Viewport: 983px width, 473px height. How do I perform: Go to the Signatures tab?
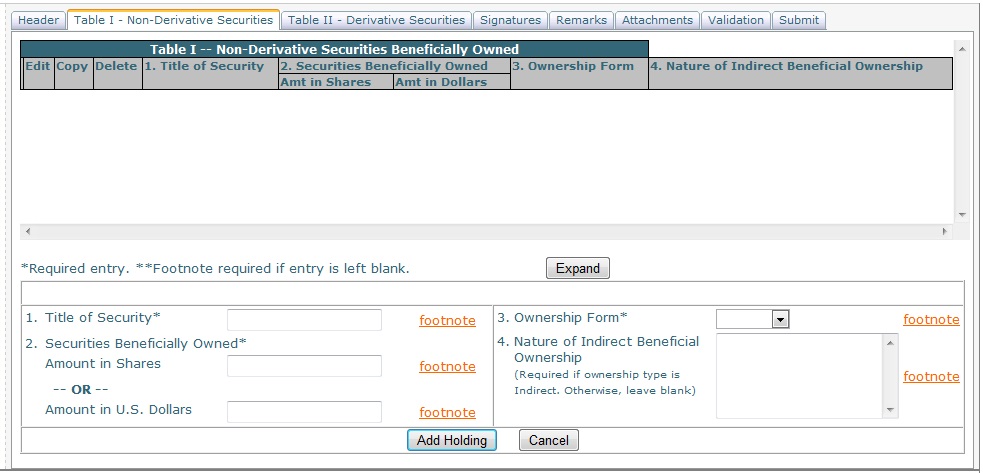tap(510, 20)
